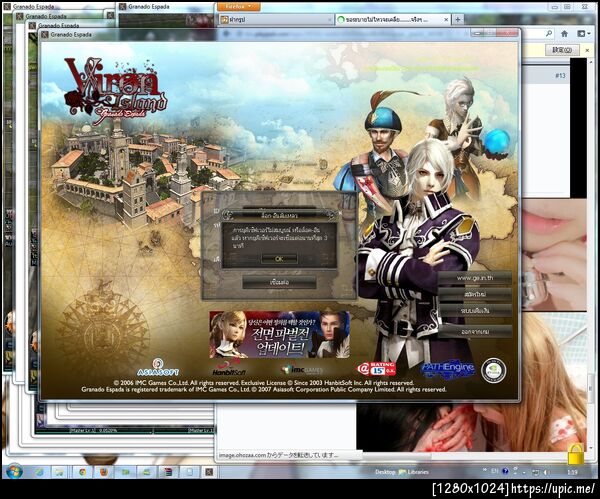The width and height of the screenshot is (600, 499).
Task: Close the second Firefox tab
Action: pyautogui.click(x=446, y=20)
